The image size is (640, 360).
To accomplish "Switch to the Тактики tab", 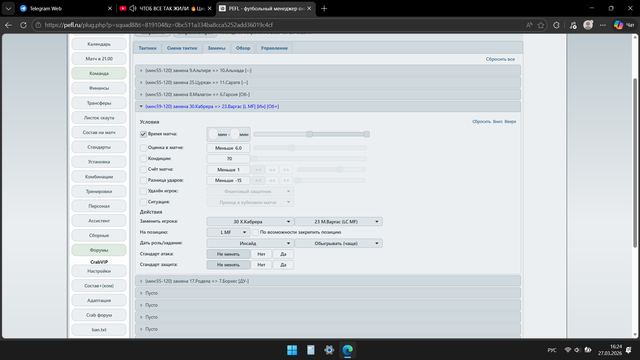I will coord(147,48).
